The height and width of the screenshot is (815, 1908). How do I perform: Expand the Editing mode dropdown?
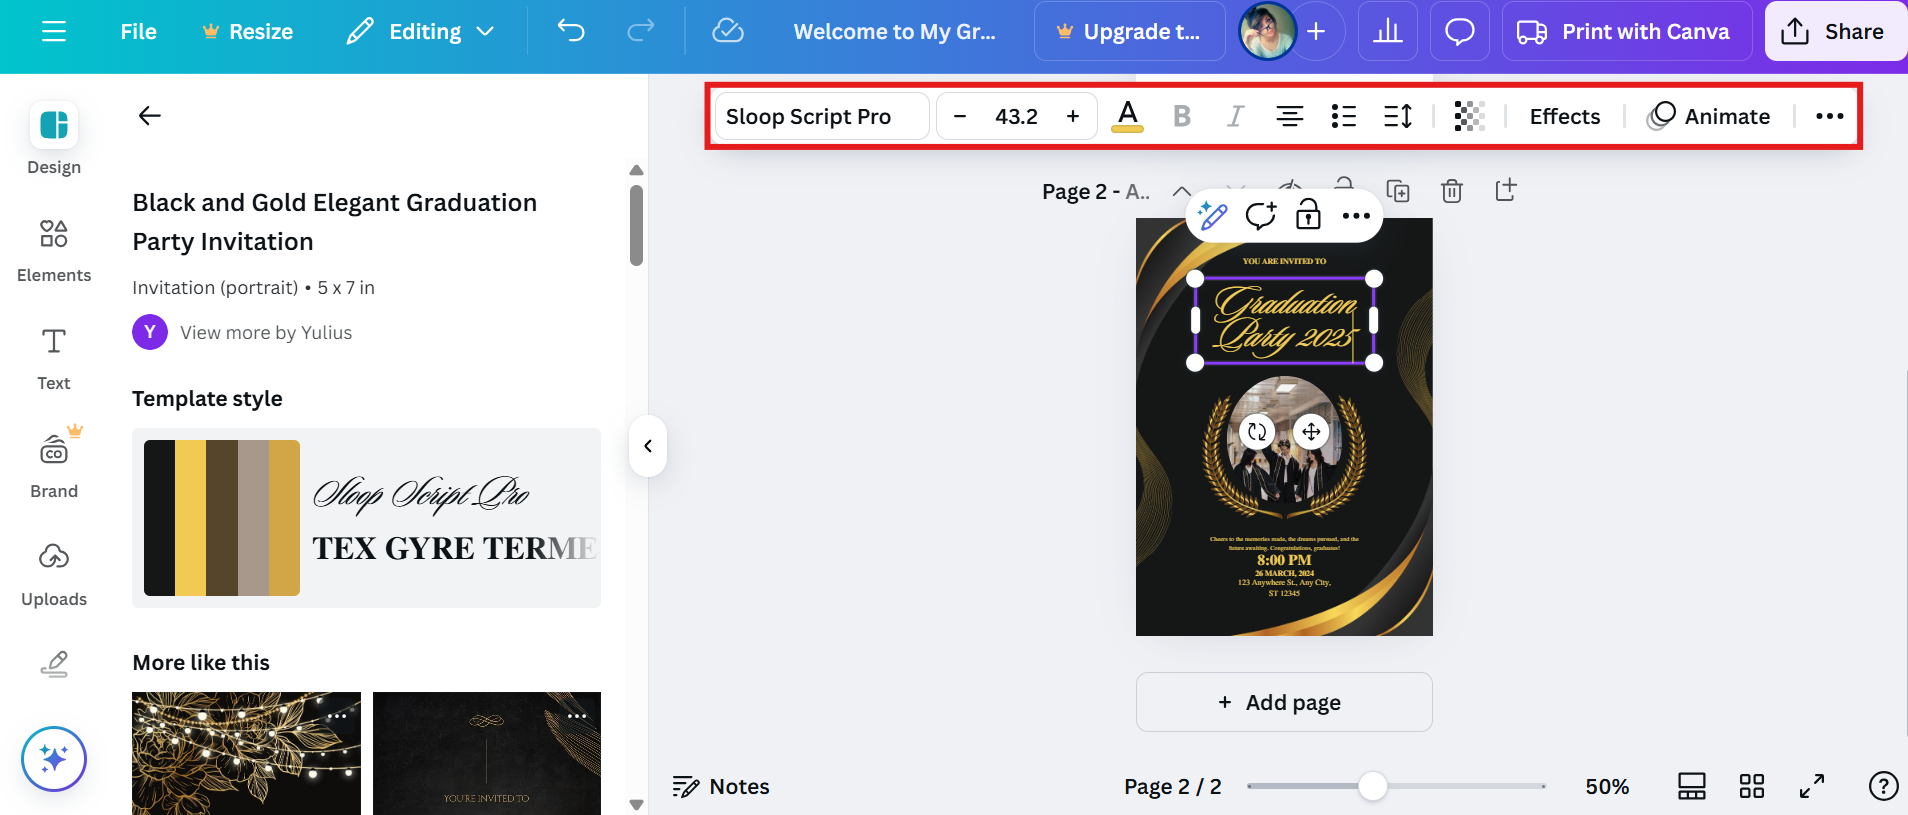[x=420, y=32]
